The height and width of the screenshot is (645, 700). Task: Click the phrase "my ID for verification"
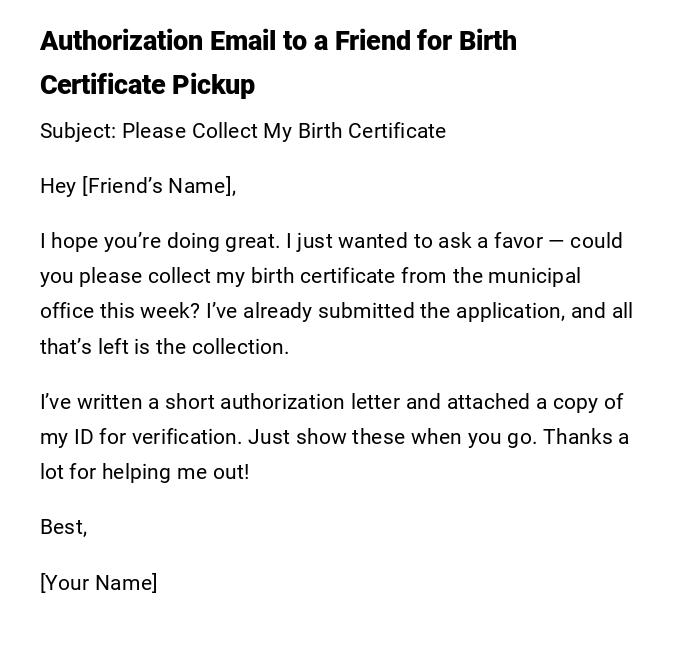(140, 437)
